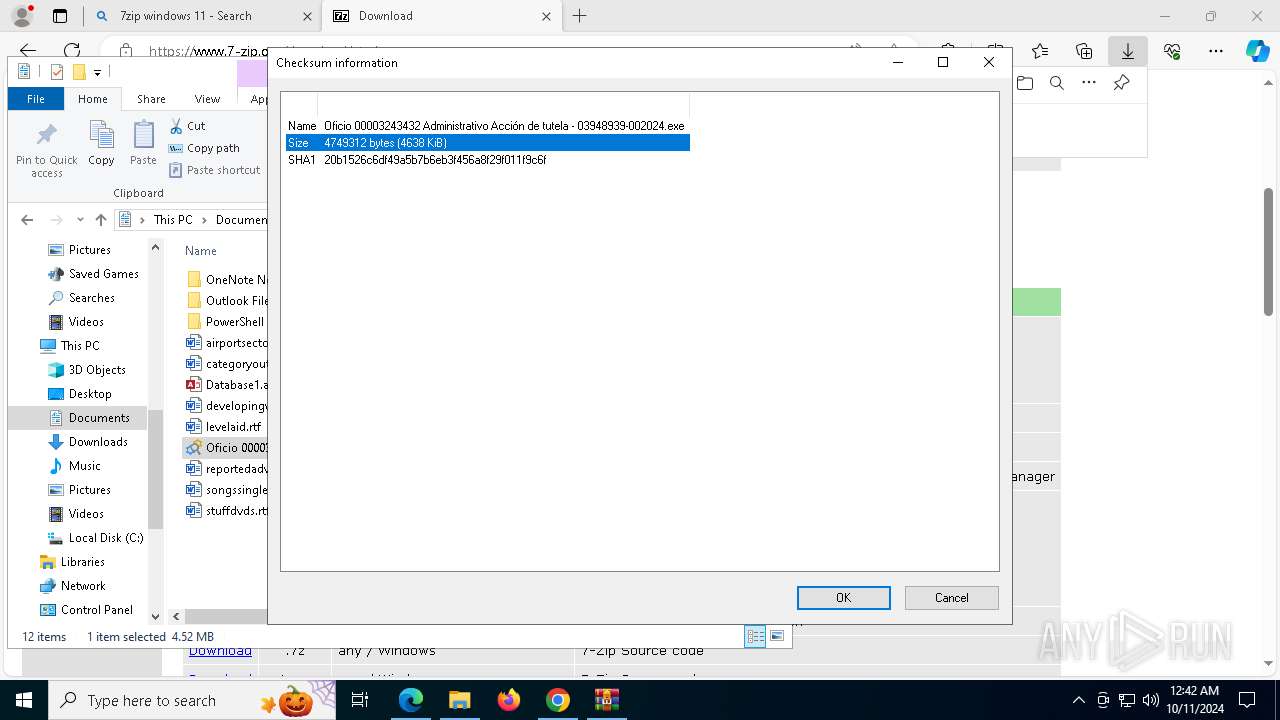The width and height of the screenshot is (1280, 720).
Task: Click the Download link on the 7-zip page
Action: pos(220,651)
